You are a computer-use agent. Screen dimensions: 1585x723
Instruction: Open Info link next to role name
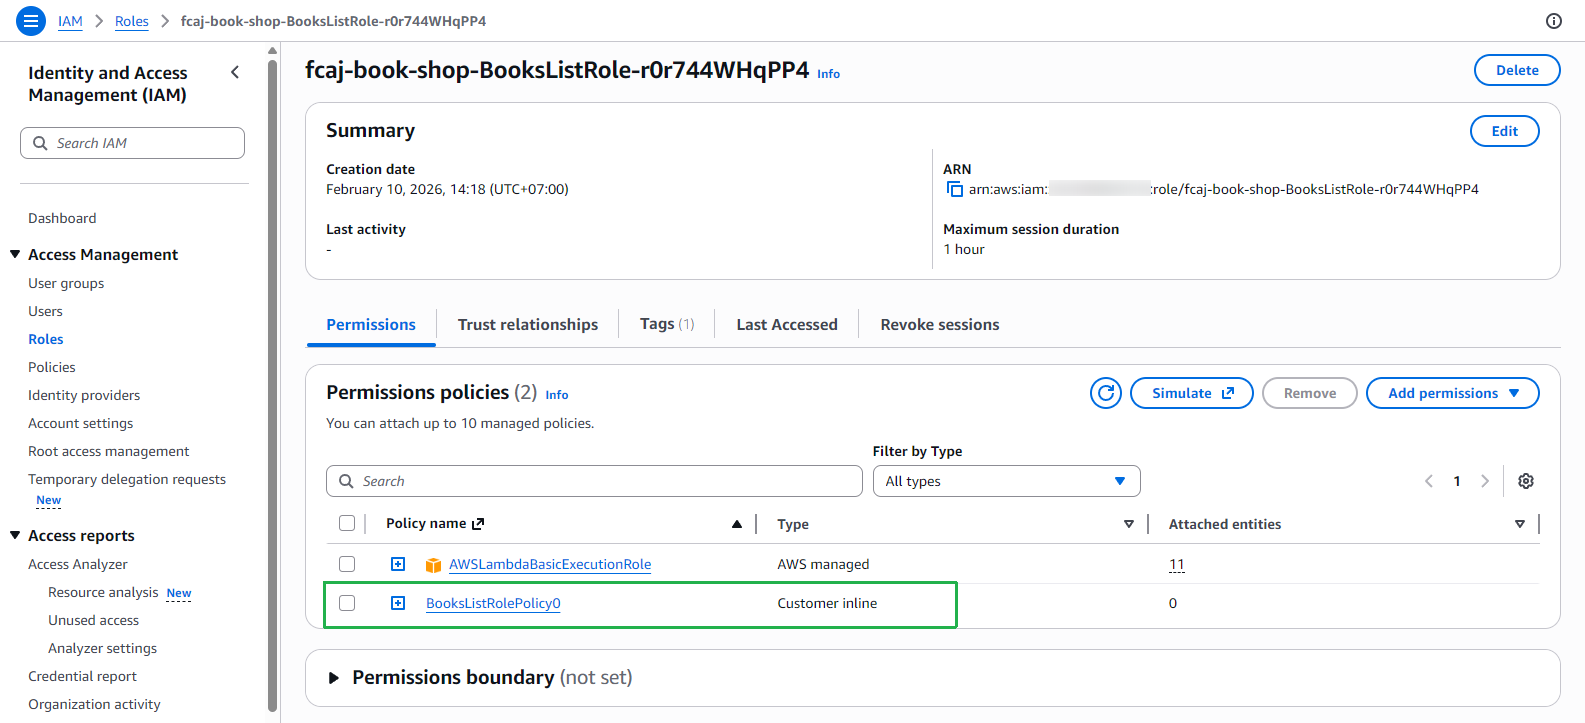click(829, 74)
